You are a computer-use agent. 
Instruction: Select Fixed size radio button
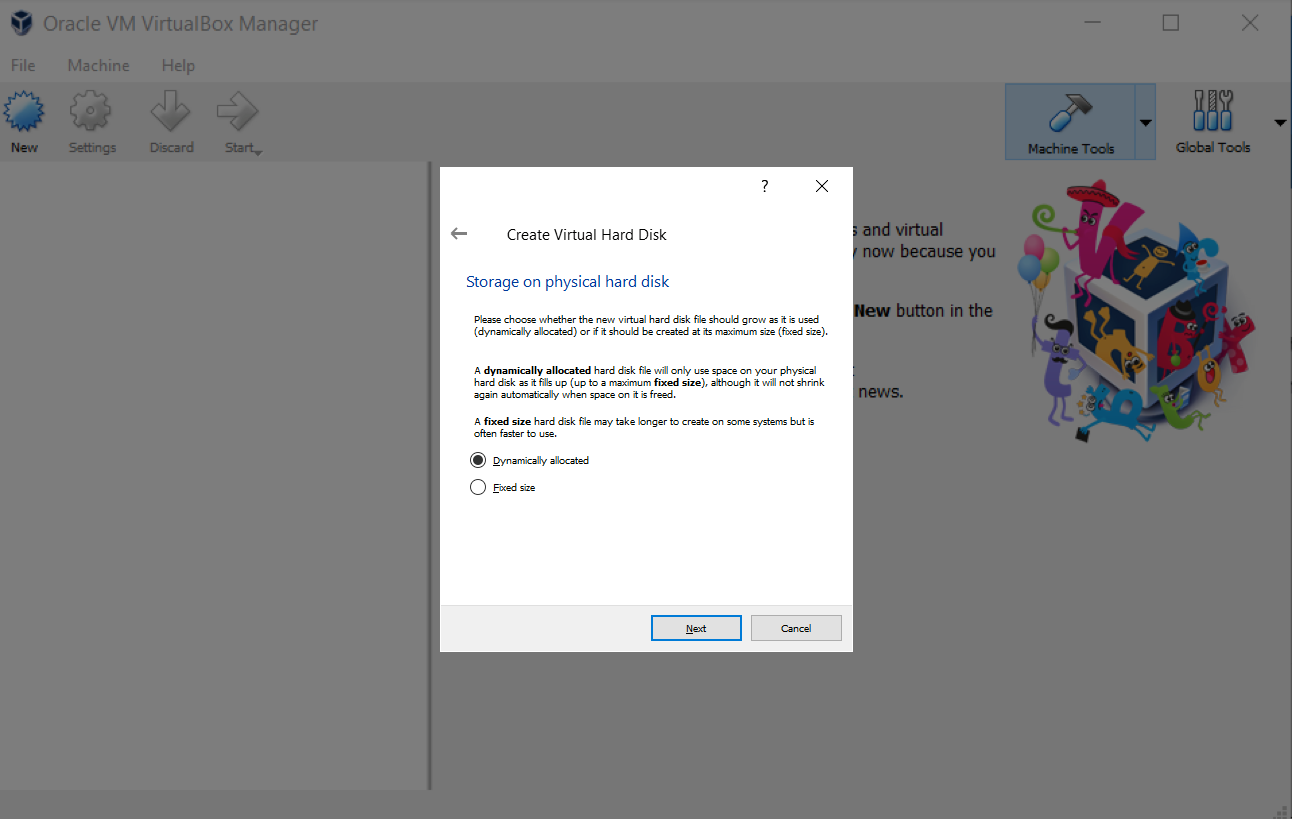[478, 487]
